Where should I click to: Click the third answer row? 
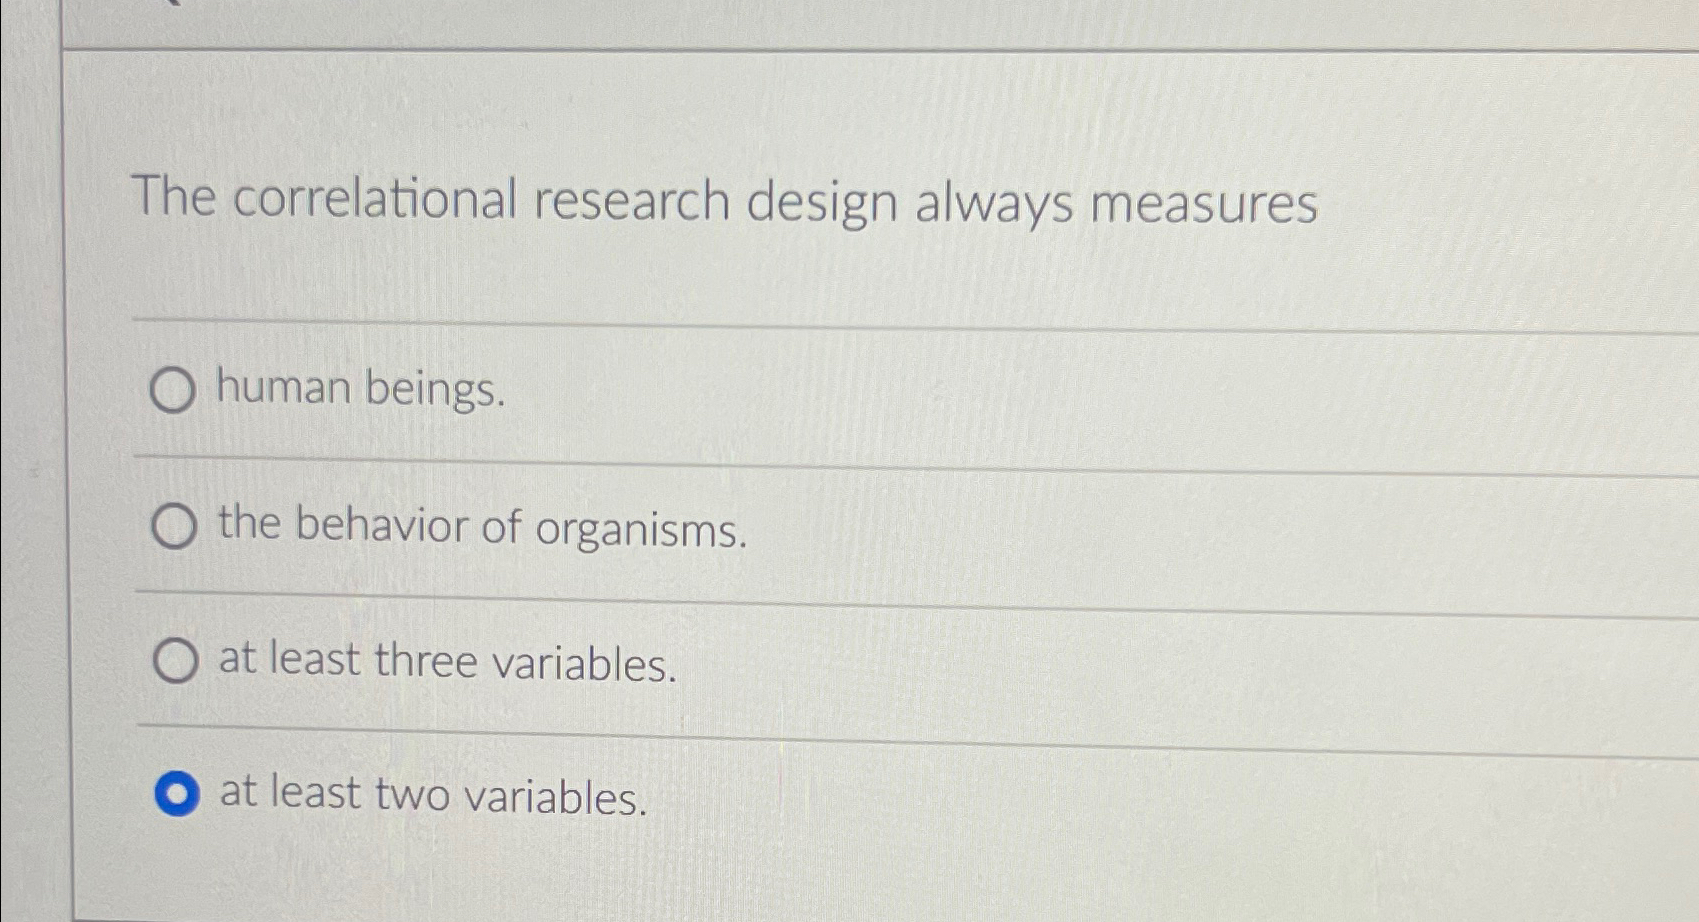(700, 661)
